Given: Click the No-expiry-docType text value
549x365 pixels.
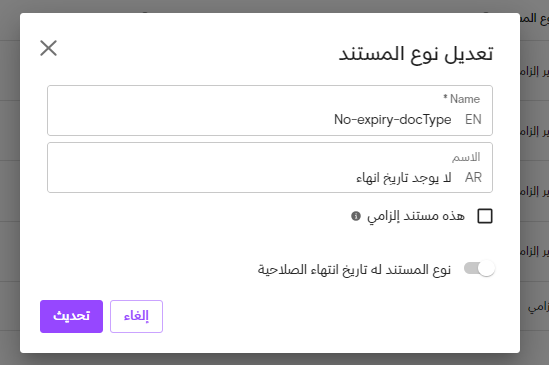Looking at the screenshot, I should click(392, 119).
